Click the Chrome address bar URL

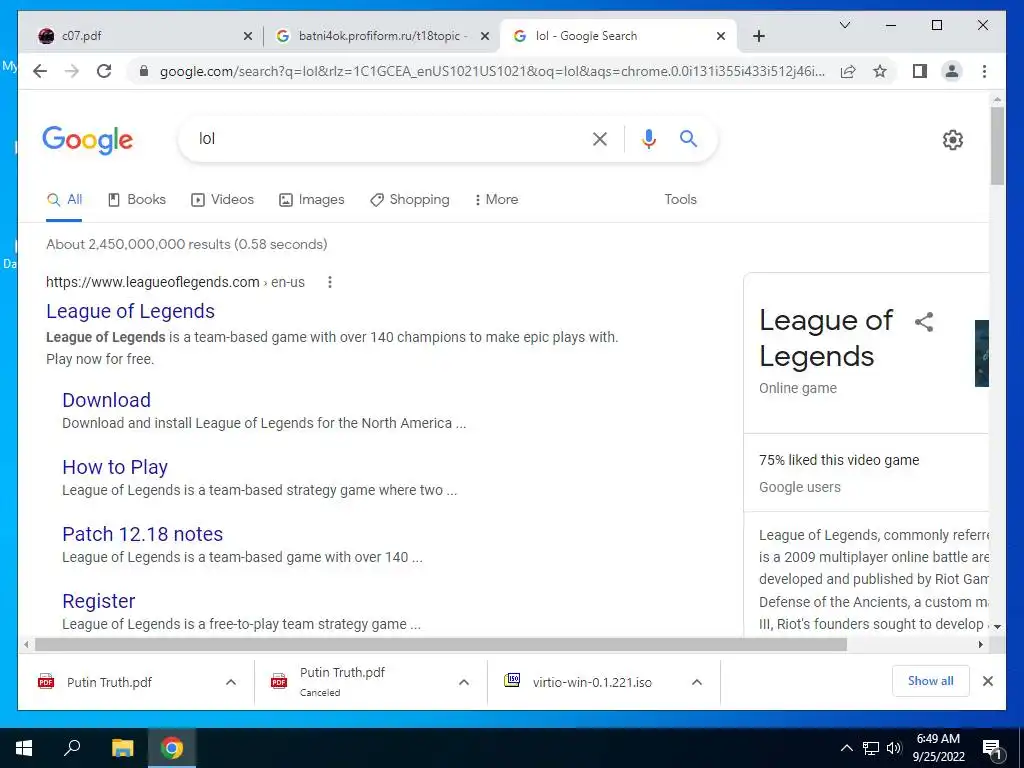click(492, 71)
